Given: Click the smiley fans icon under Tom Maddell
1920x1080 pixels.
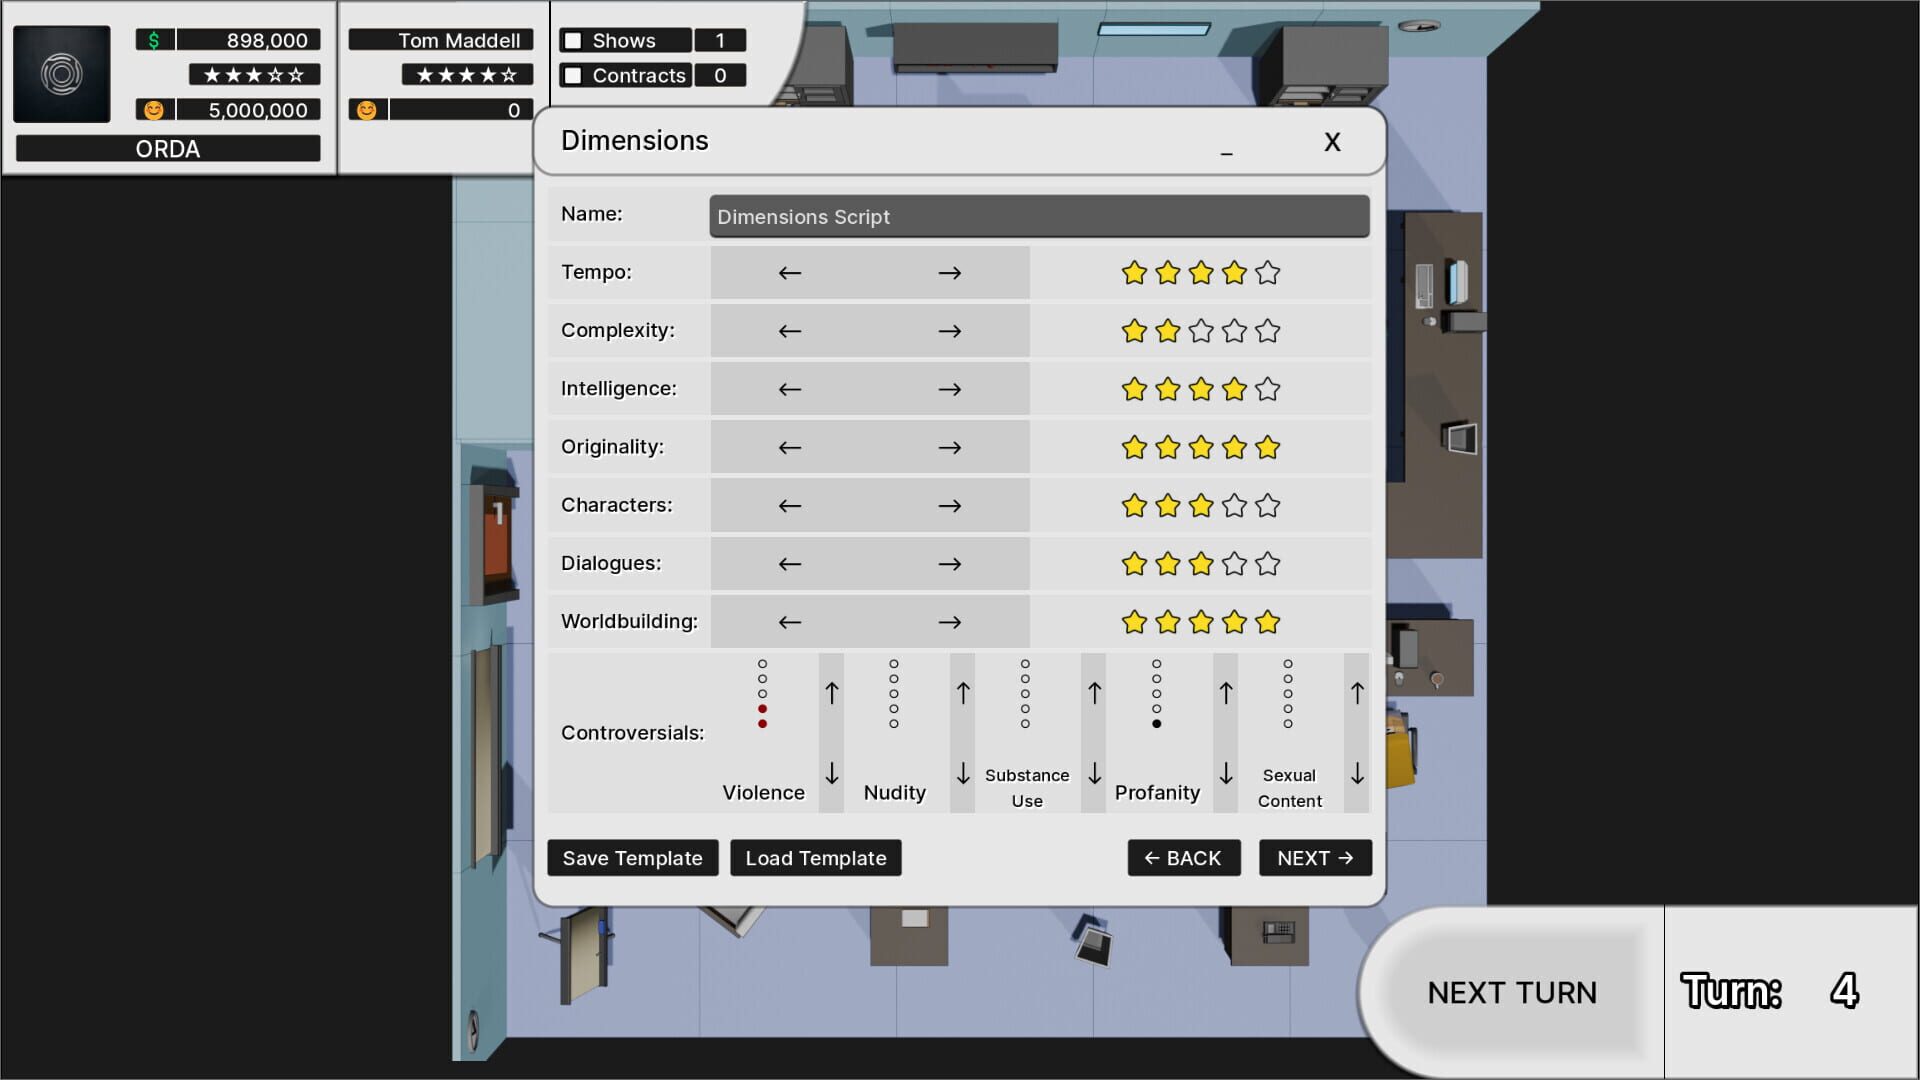Looking at the screenshot, I should [366, 109].
